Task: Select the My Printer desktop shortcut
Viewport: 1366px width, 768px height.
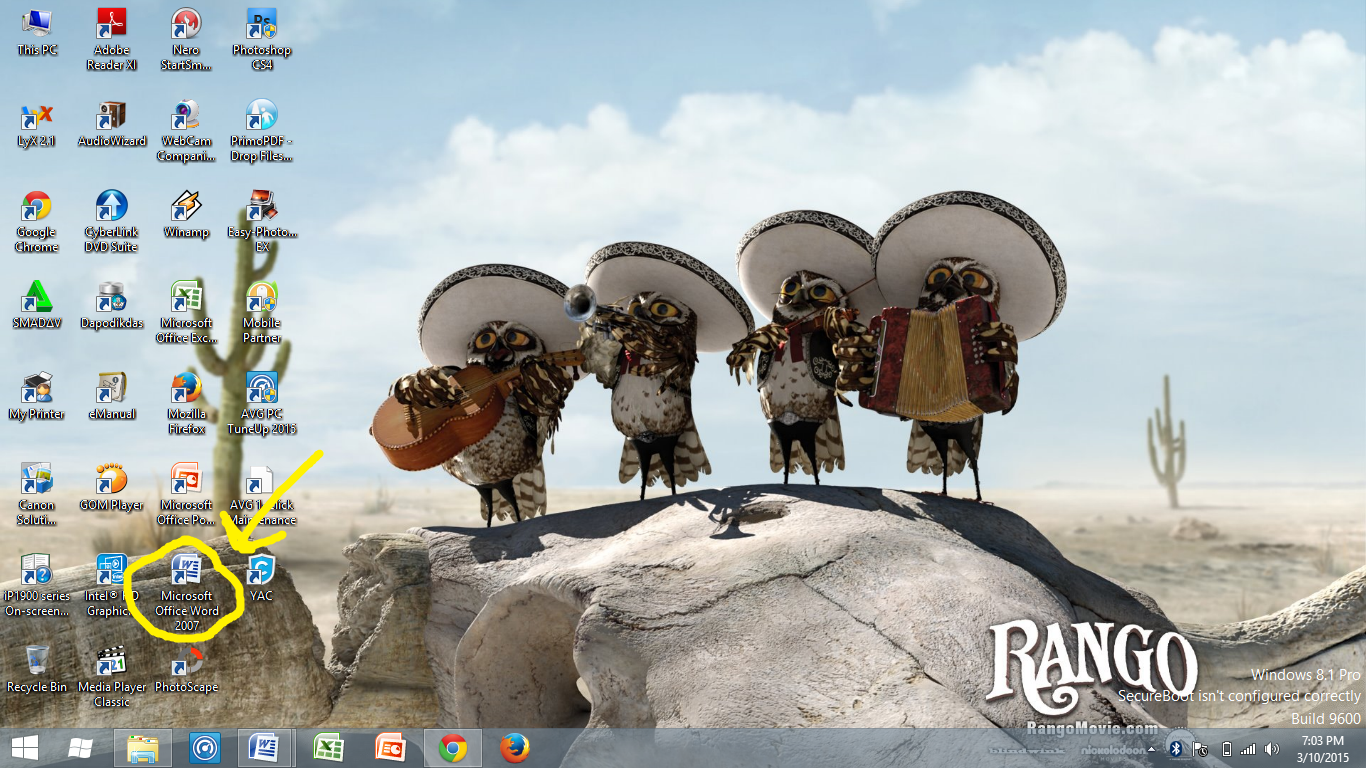Action: pos(37,397)
